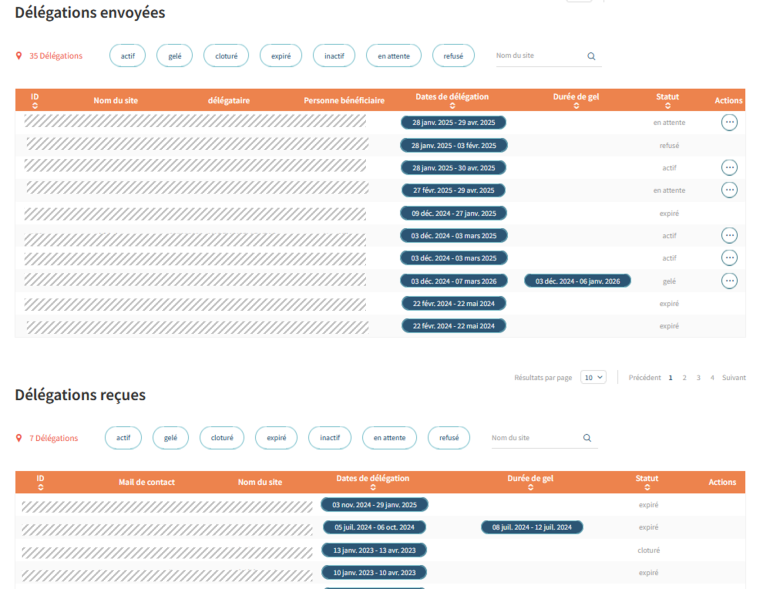Viewport: 780px width, 589px height.
Task: Click date badge 28 janv. 2025 - 03 févr. 2025
Action: [x=454, y=145]
